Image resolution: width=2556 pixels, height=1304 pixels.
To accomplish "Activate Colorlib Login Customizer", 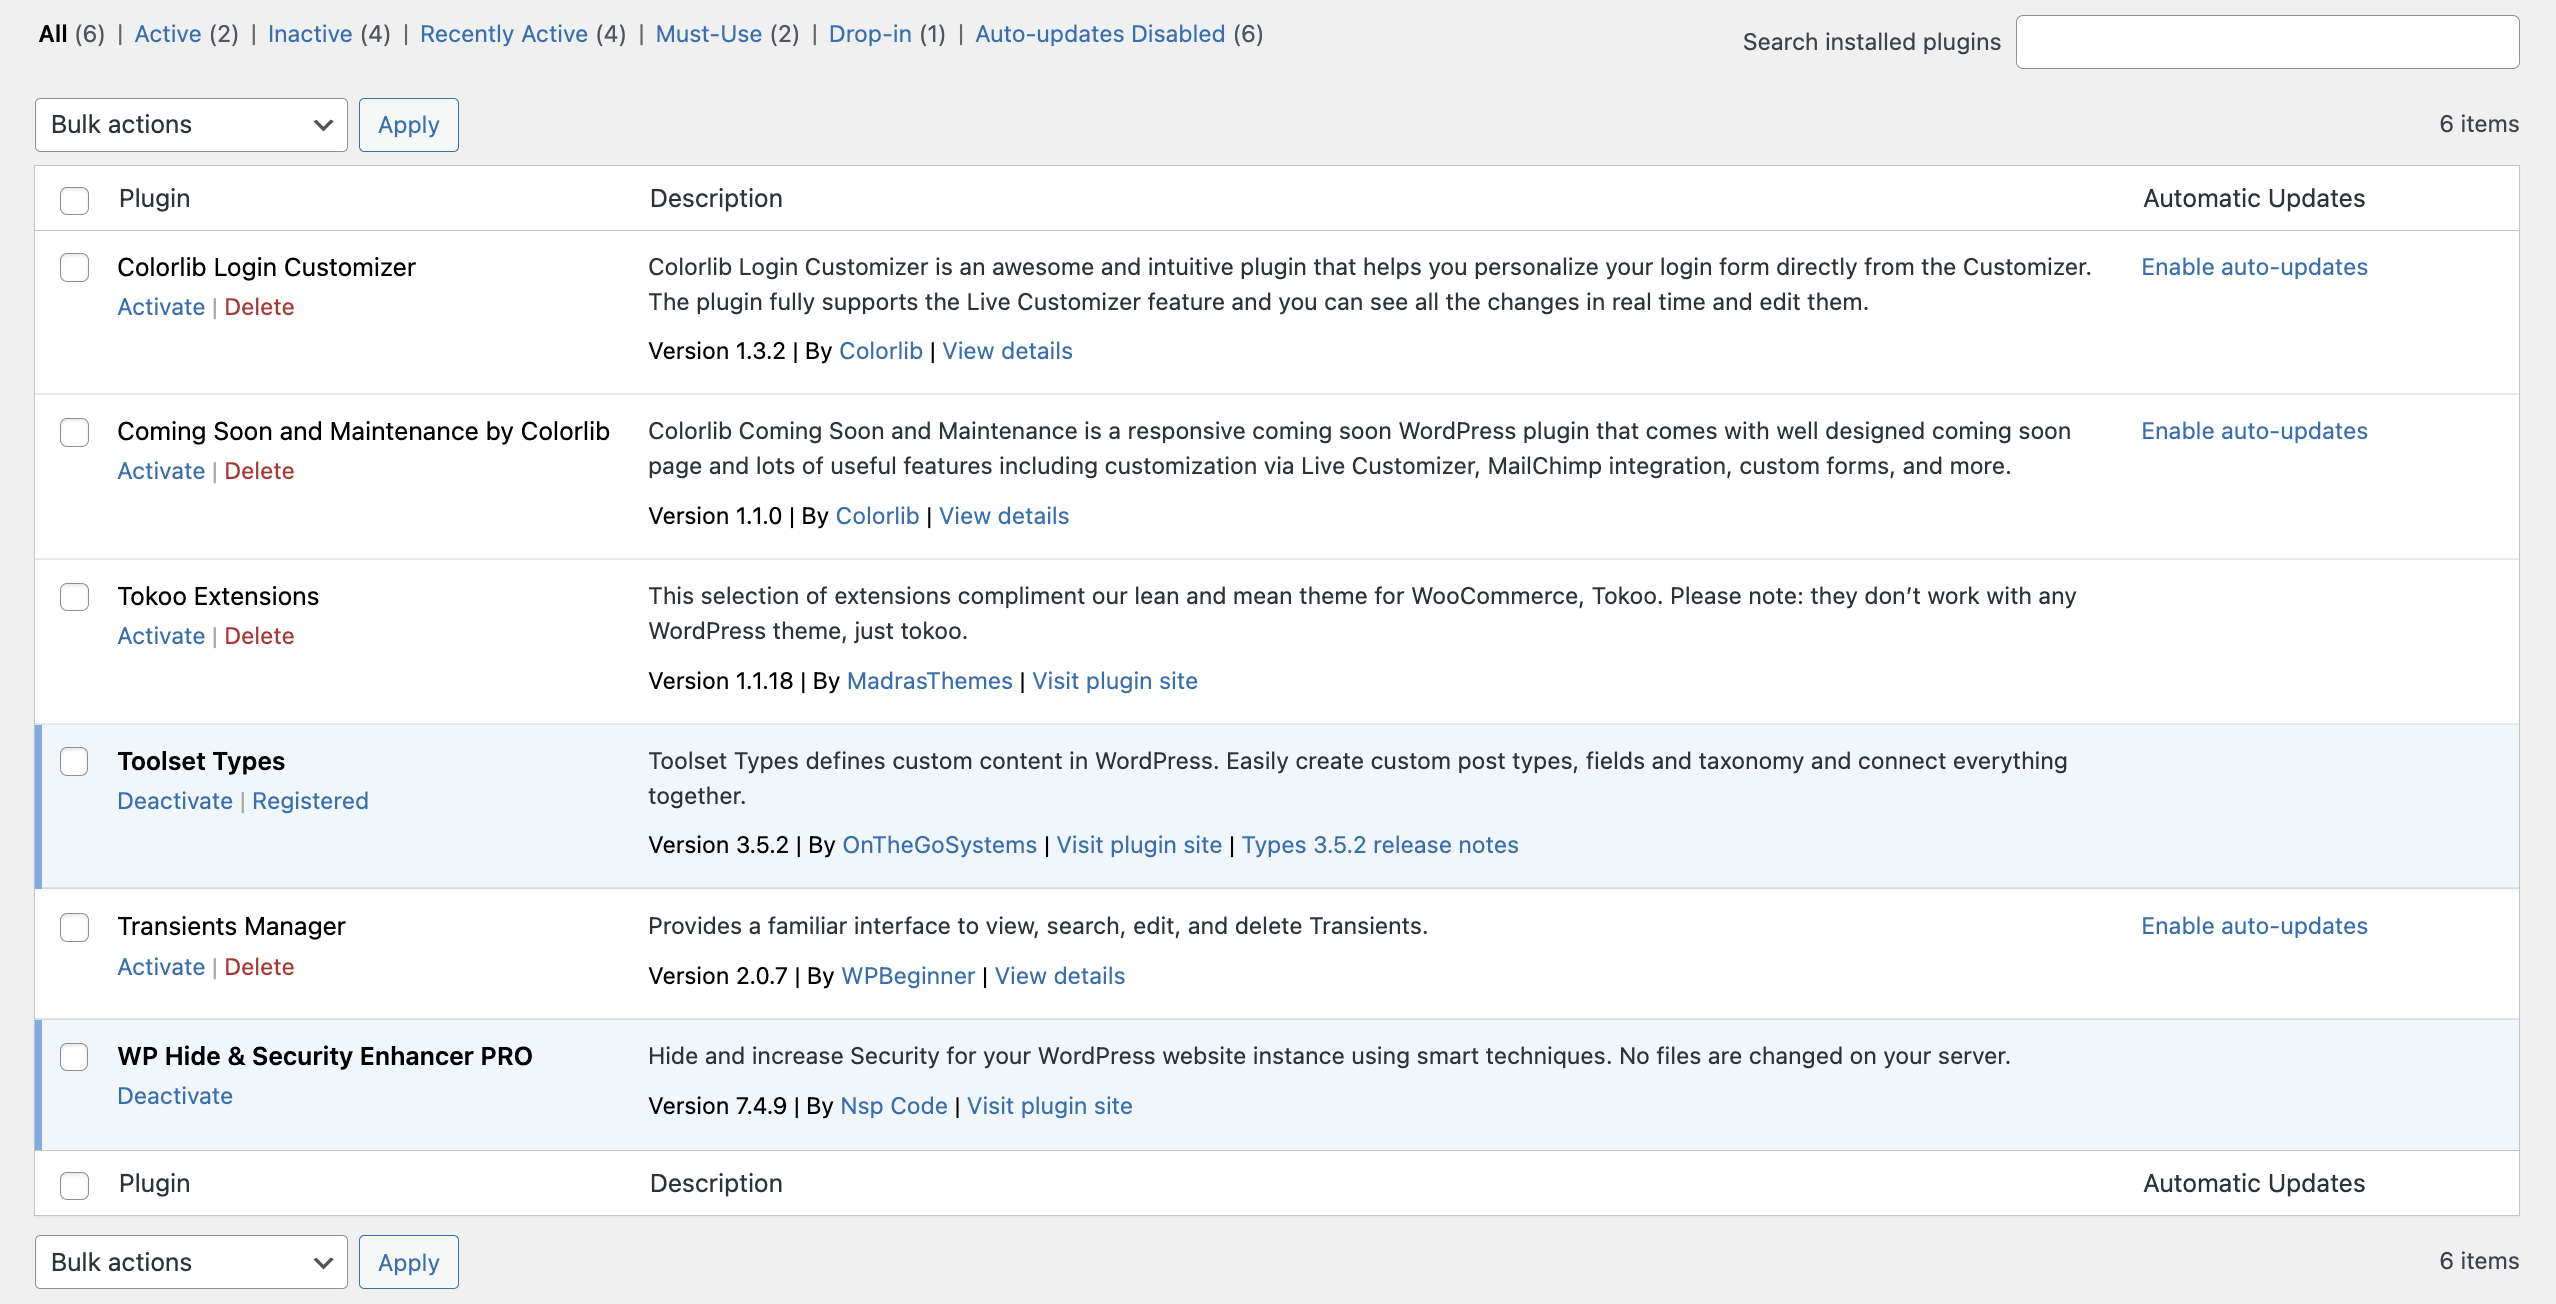I will [161, 307].
